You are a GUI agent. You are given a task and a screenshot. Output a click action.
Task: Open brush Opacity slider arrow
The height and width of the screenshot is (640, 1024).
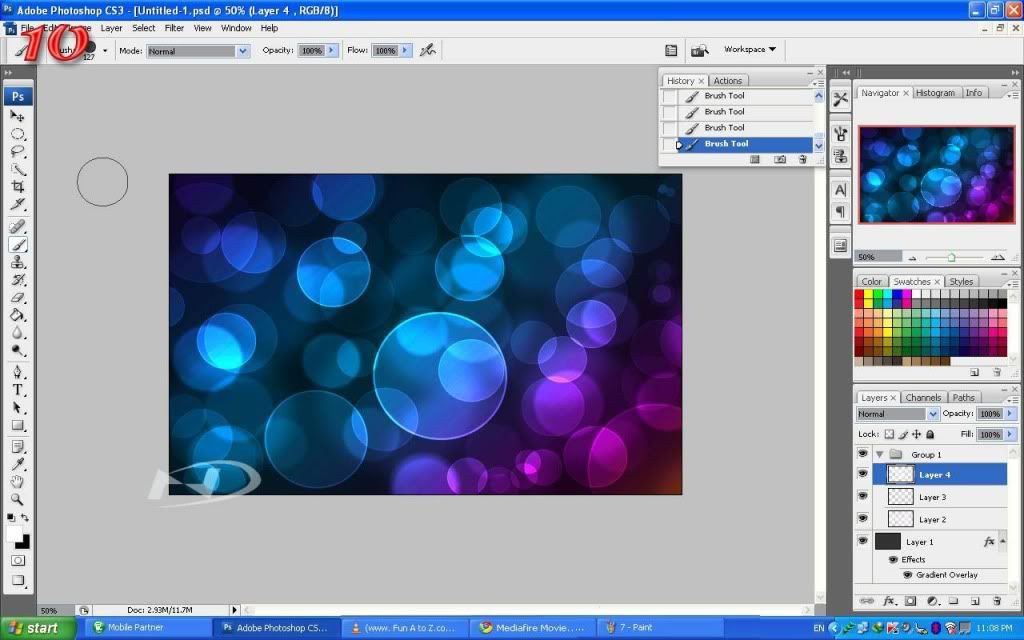(331, 50)
